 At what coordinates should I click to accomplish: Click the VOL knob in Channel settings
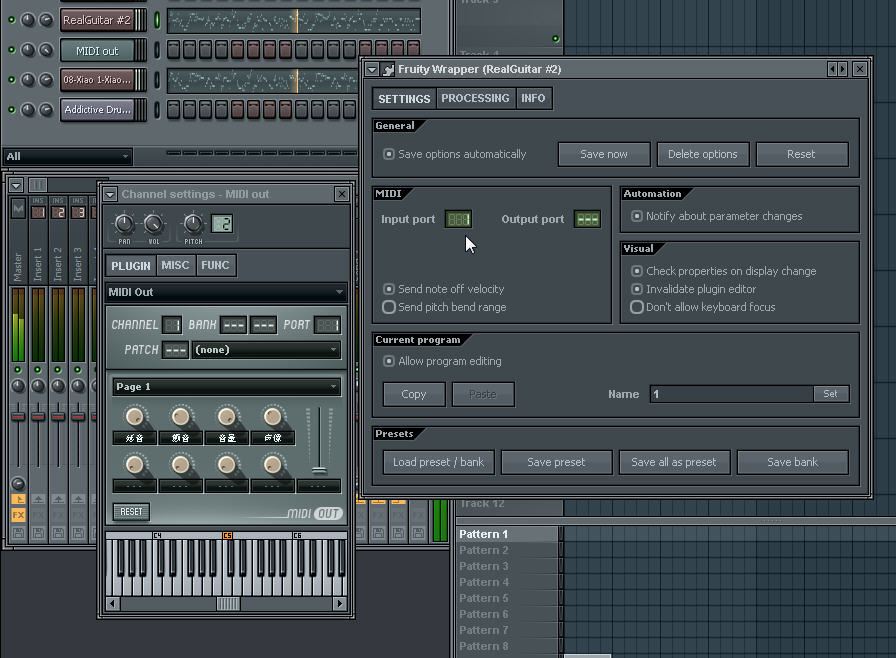[153, 224]
